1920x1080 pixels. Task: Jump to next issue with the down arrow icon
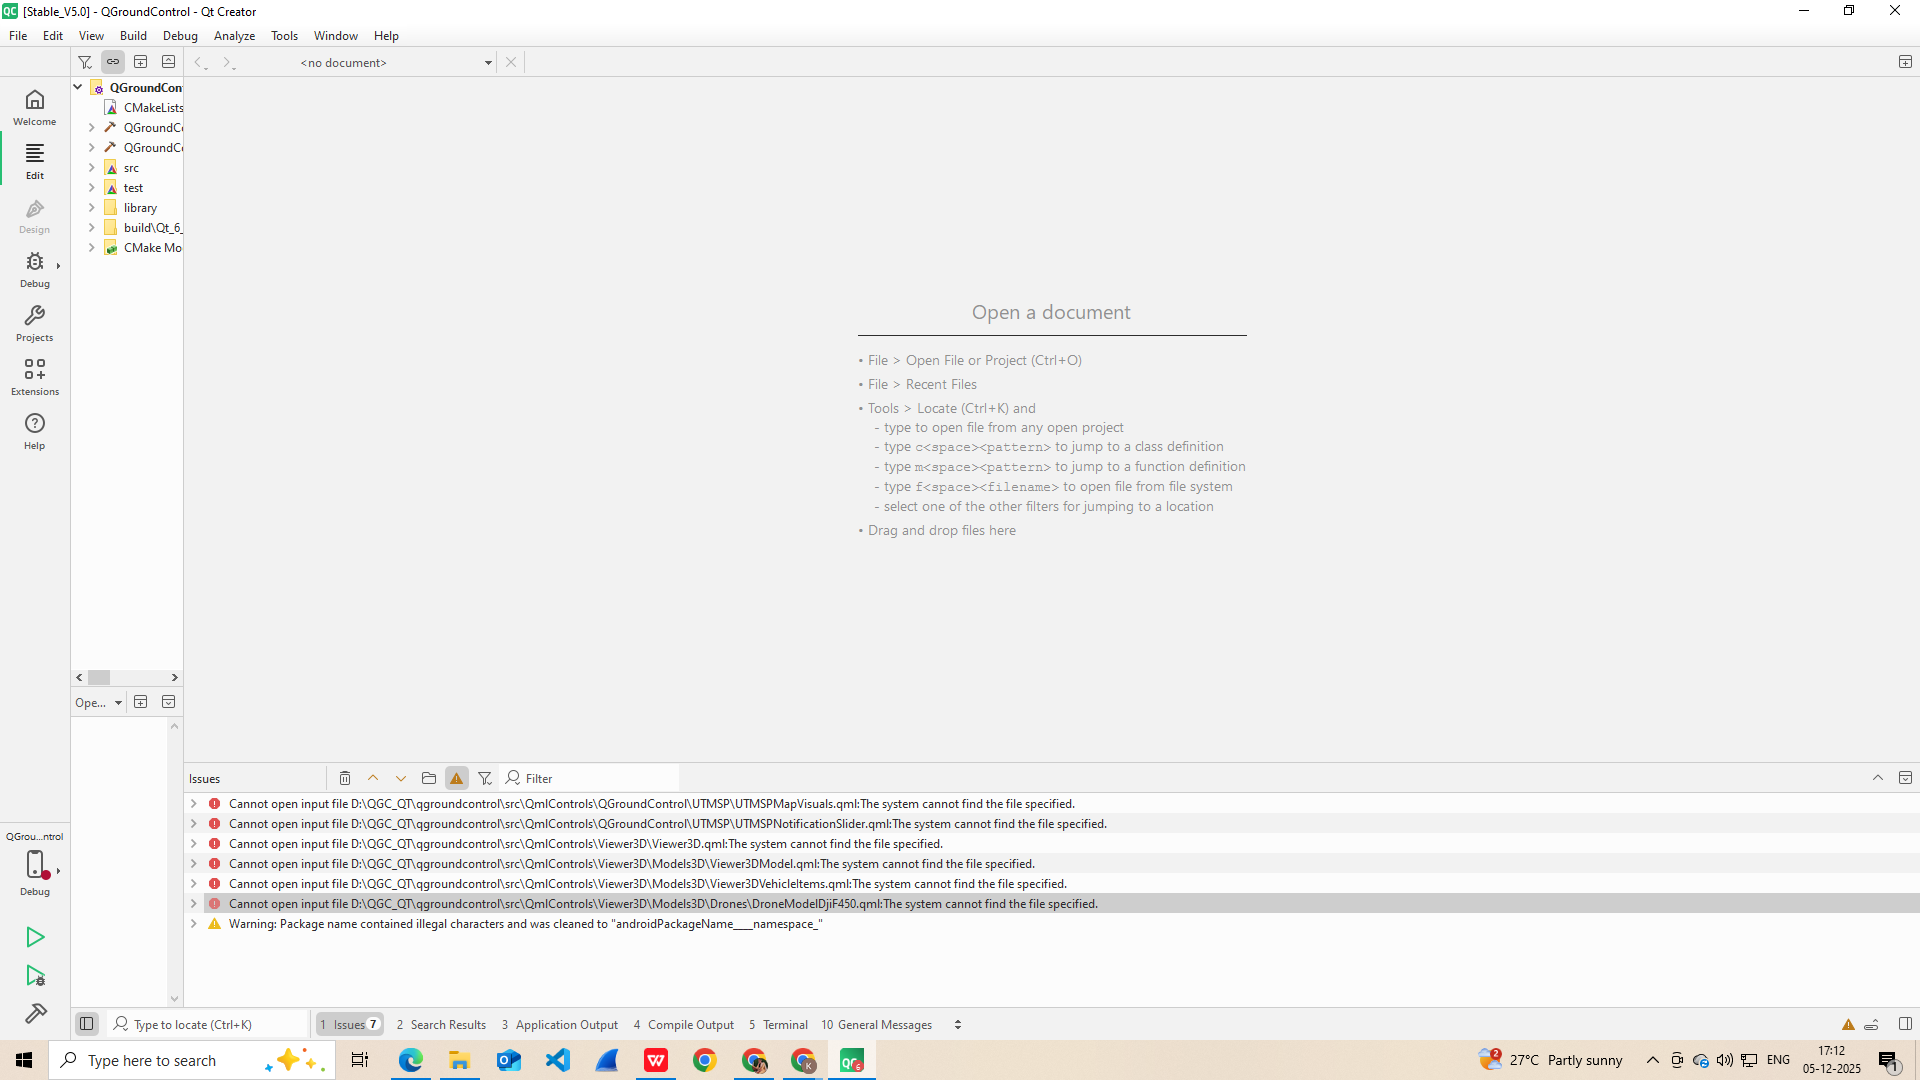[400, 777]
